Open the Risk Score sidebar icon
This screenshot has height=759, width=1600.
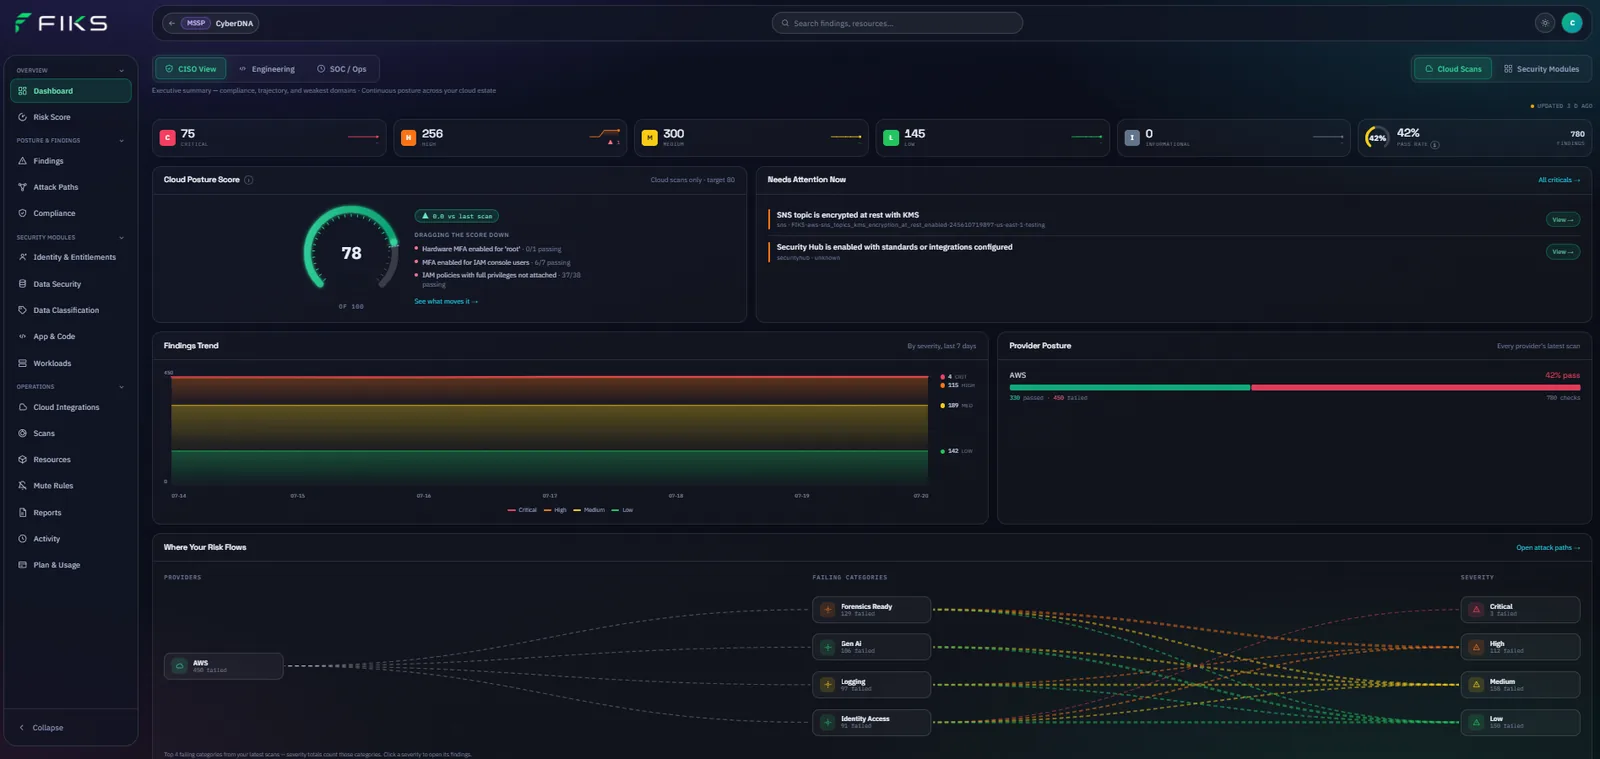point(22,117)
